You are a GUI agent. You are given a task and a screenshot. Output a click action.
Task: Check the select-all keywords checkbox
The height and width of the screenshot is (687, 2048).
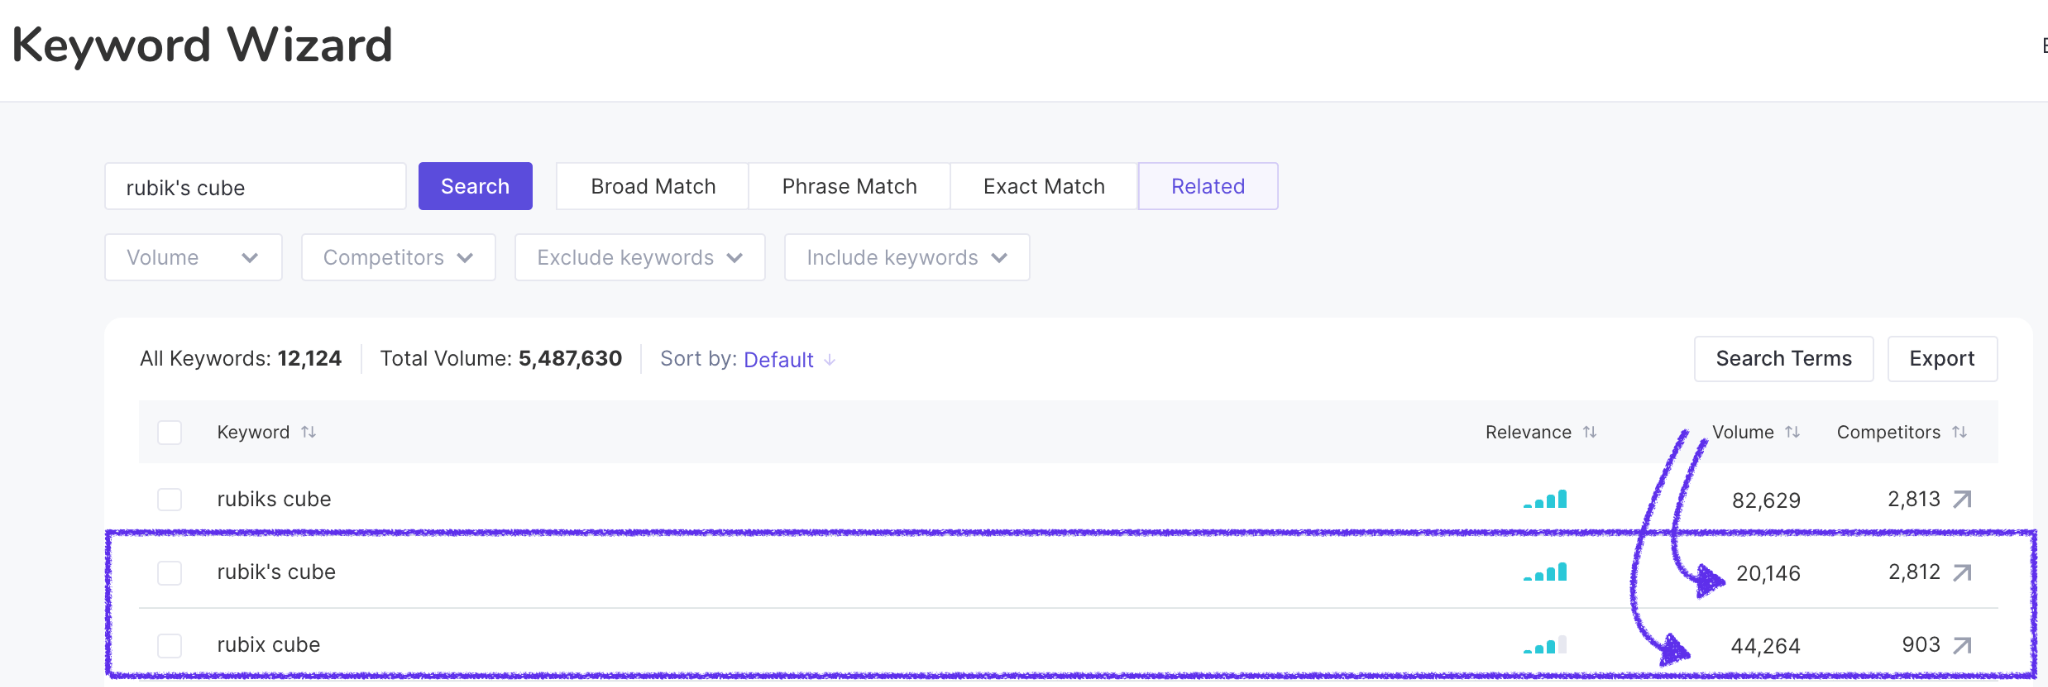(170, 432)
